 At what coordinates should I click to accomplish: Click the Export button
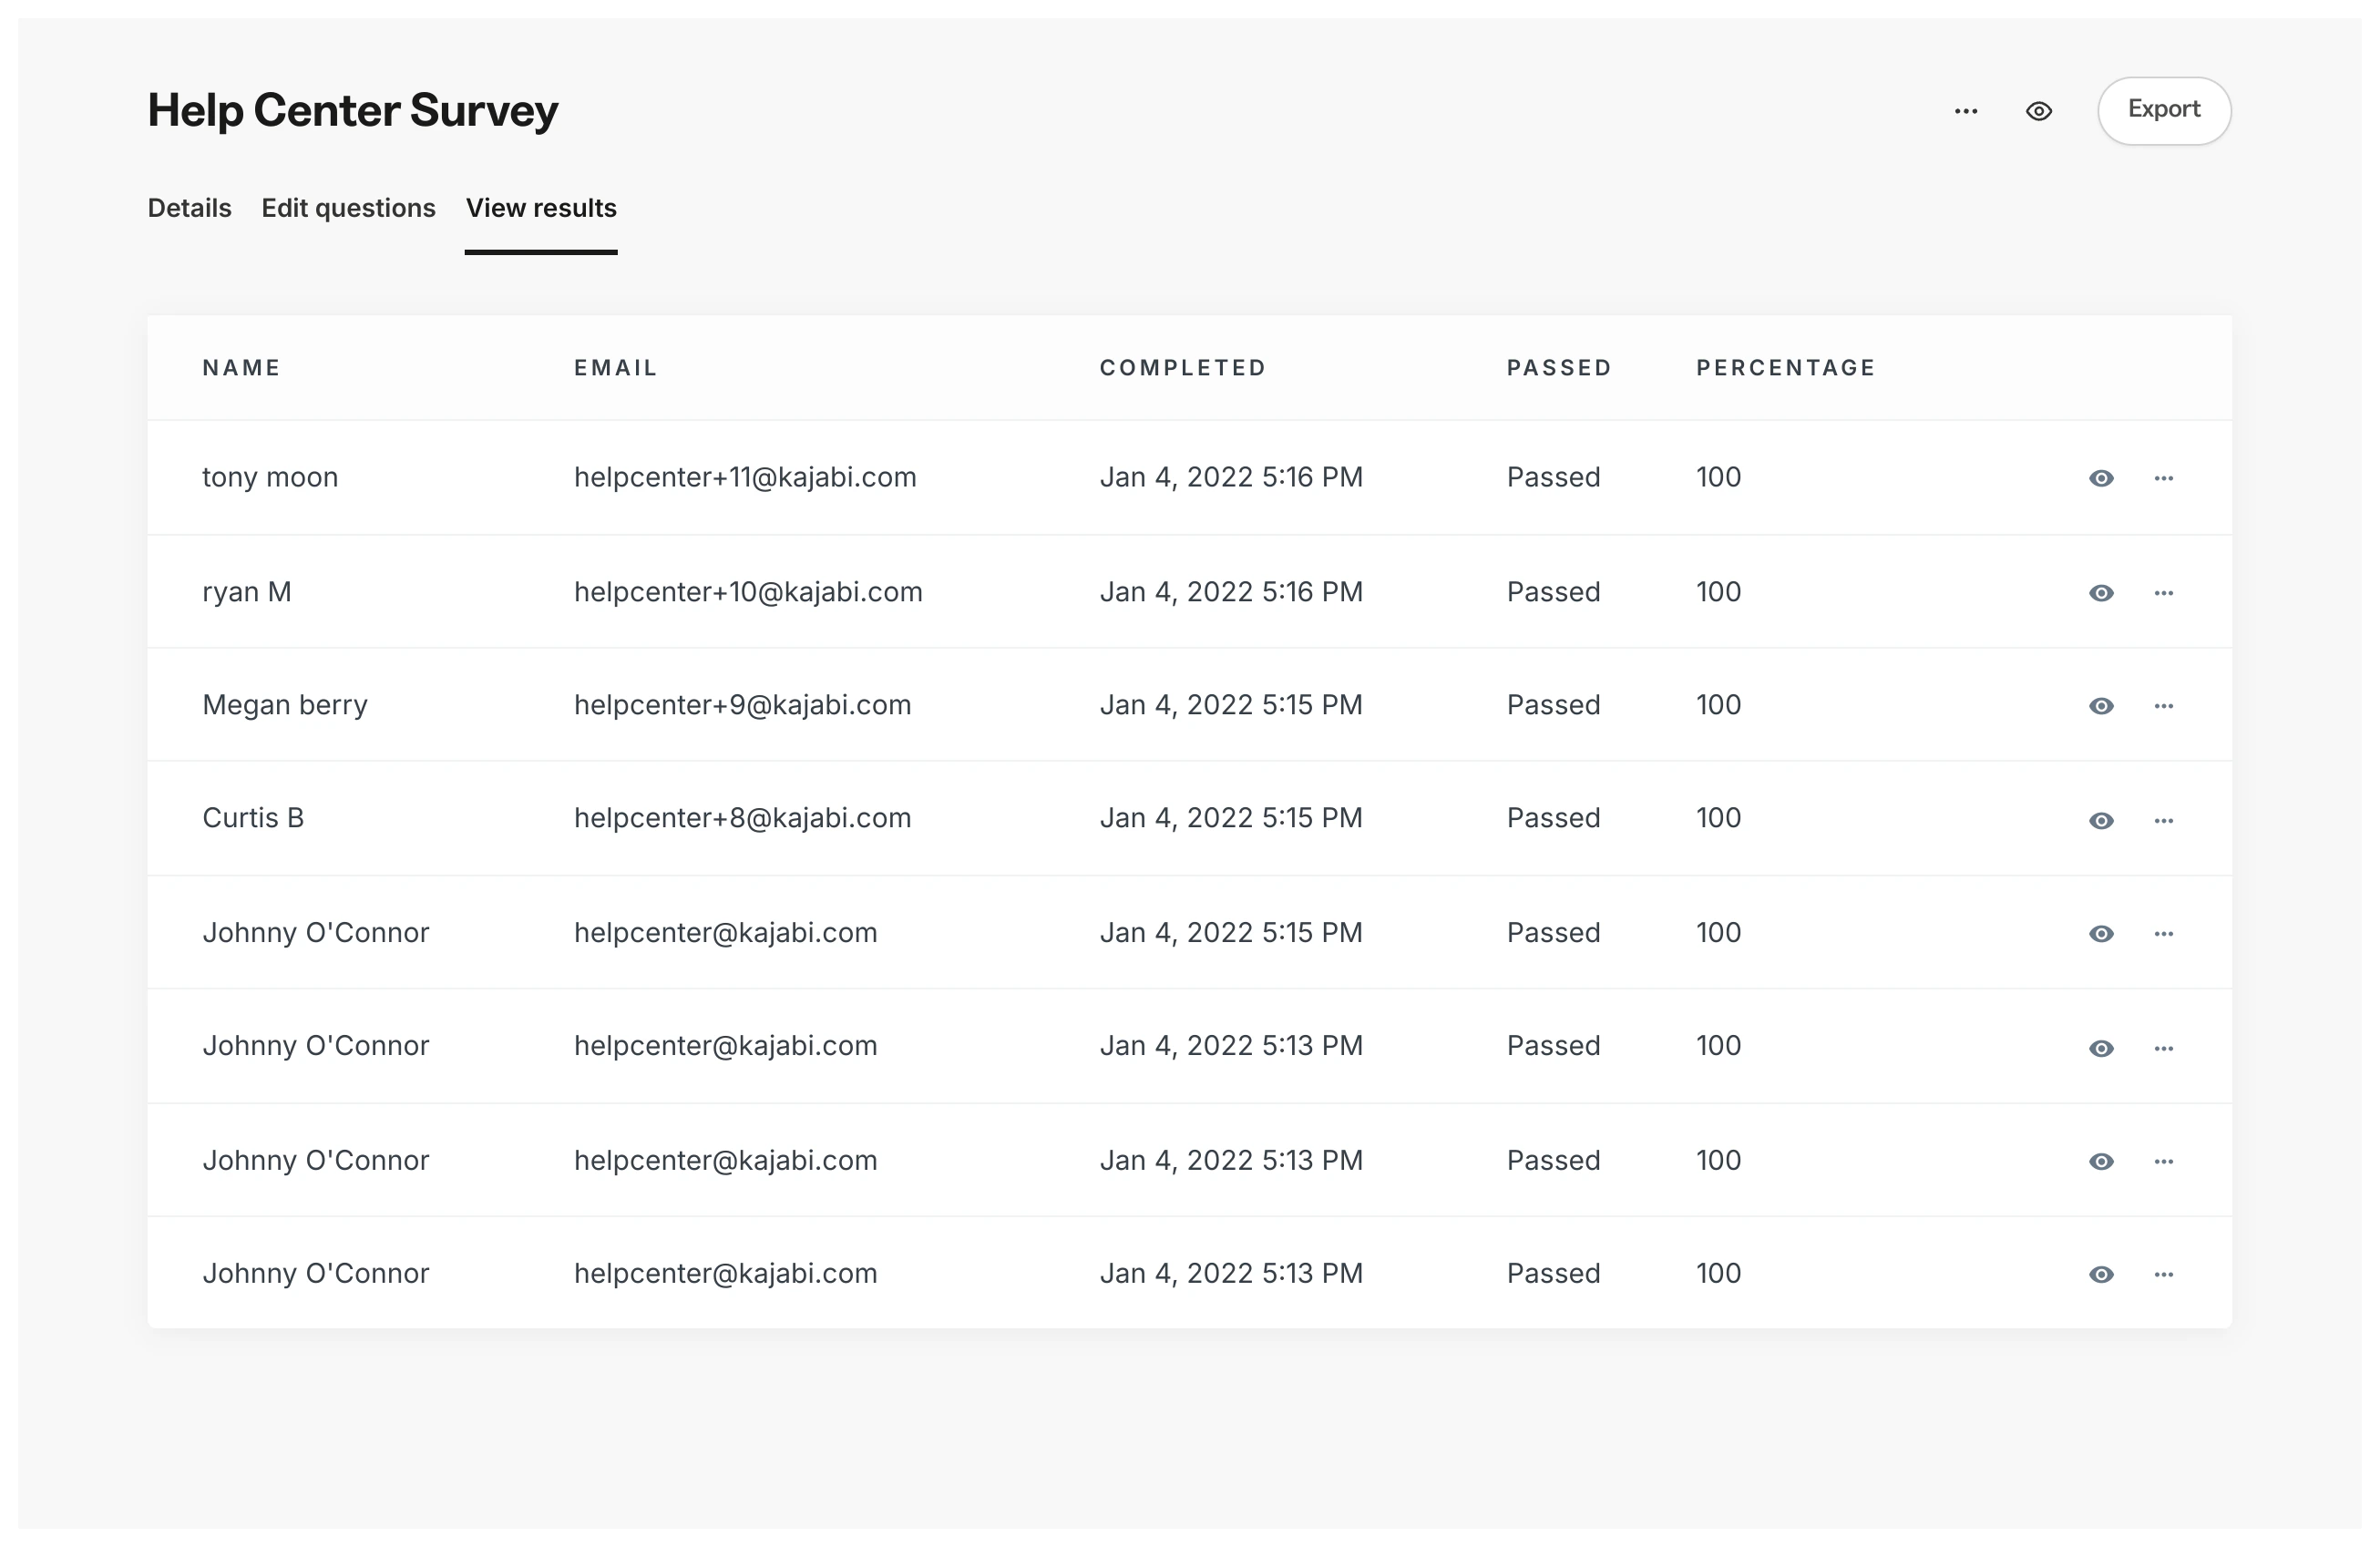[2163, 110]
